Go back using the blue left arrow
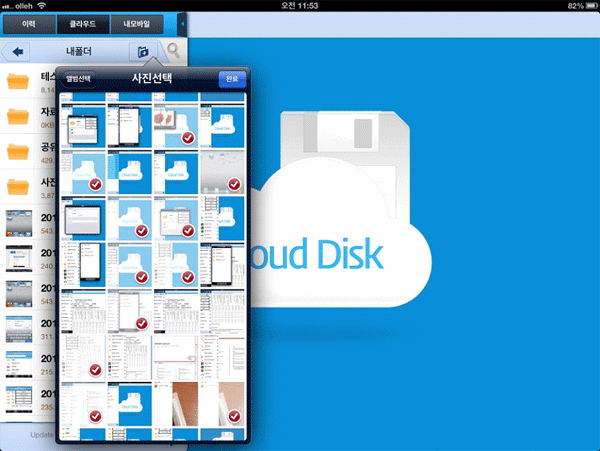 [x=18, y=52]
